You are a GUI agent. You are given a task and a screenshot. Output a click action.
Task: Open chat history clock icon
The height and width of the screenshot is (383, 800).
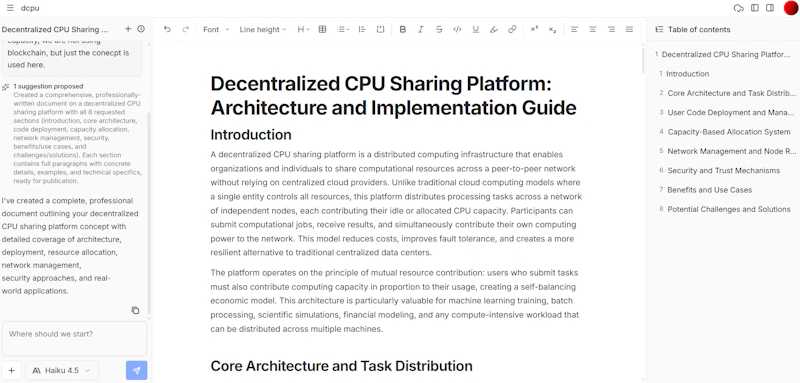[x=141, y=30]
